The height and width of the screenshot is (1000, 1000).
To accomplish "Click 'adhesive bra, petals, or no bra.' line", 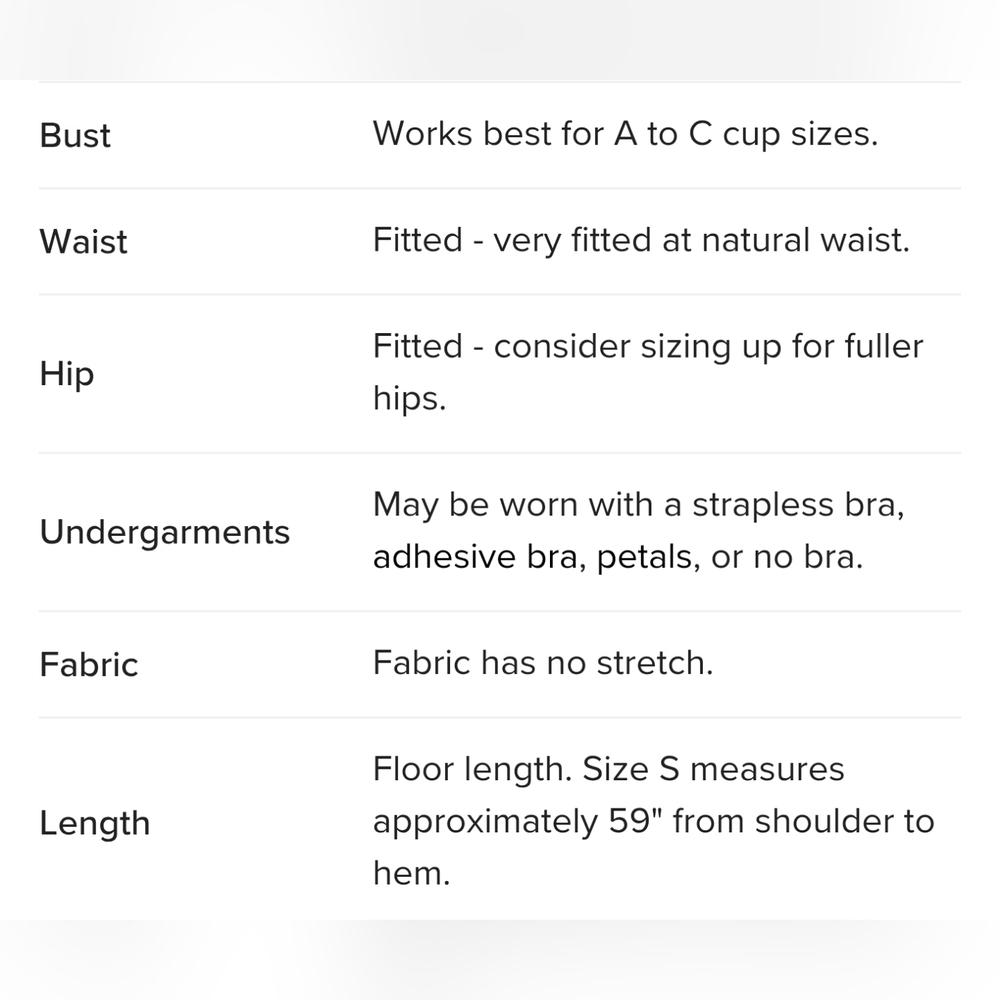I will point(617,557).
